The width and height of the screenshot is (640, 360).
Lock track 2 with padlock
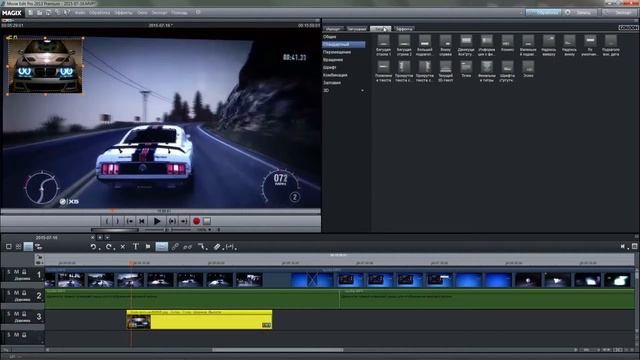(x=24, y=293)
